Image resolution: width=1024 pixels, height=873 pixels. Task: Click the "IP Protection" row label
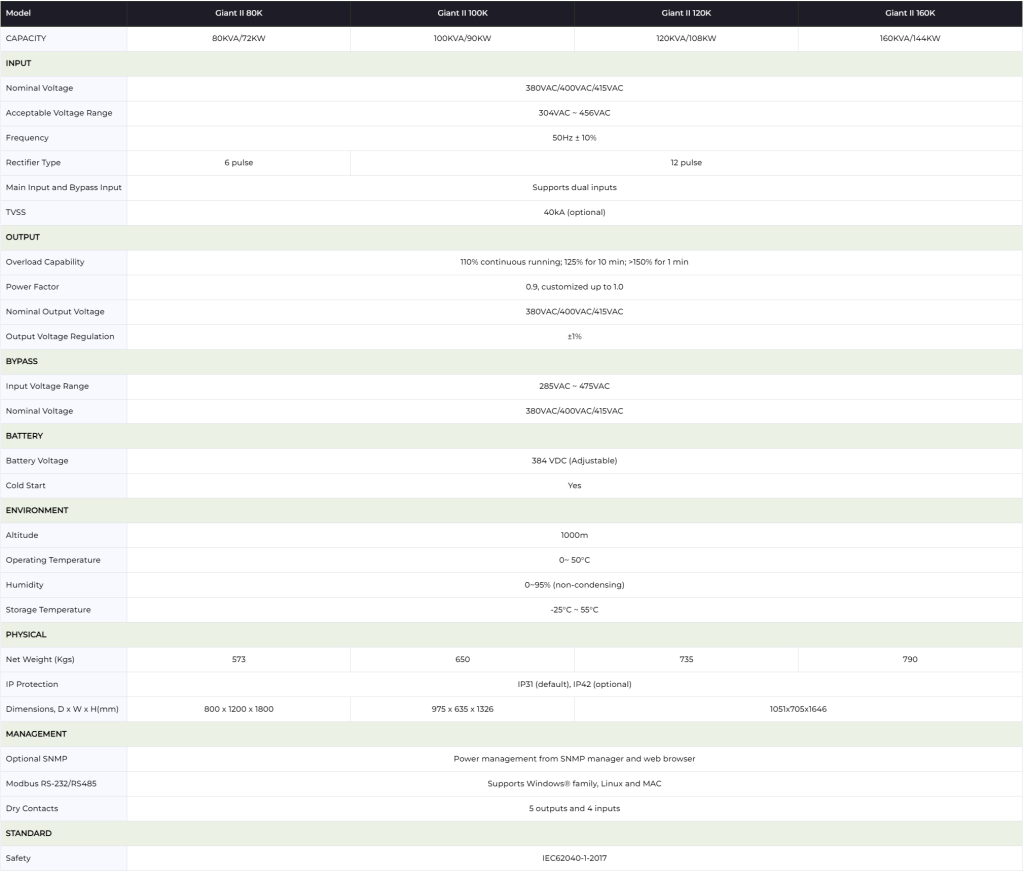tap(32, 684)
